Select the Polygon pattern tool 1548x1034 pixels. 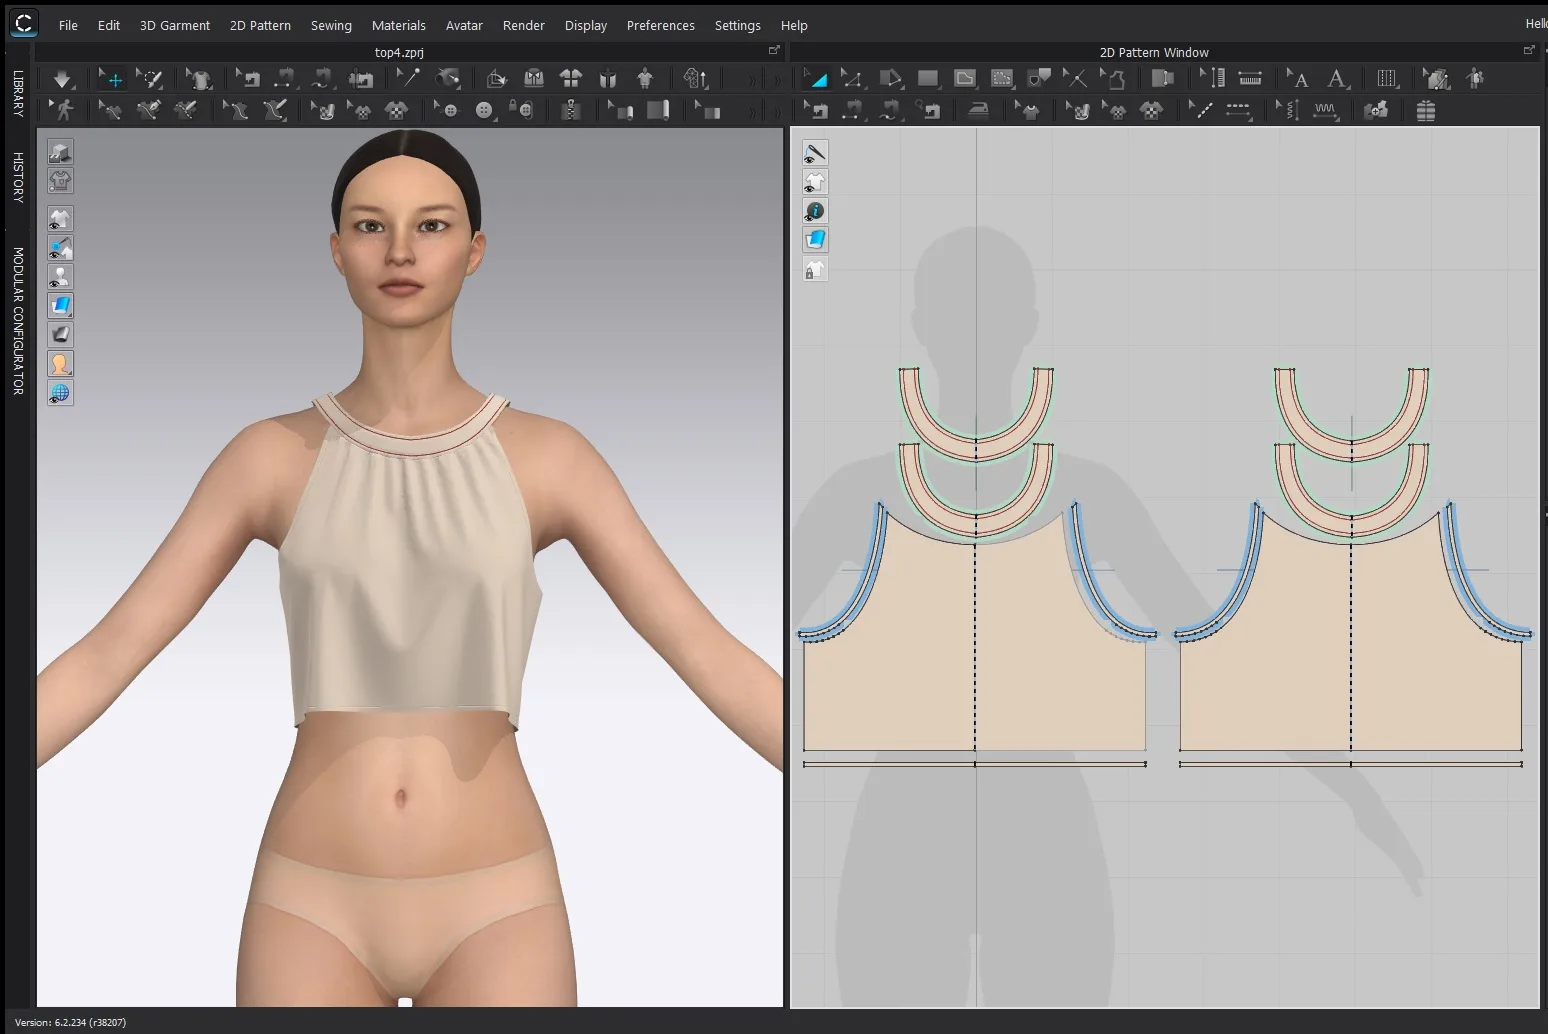(x=890, y=79)
